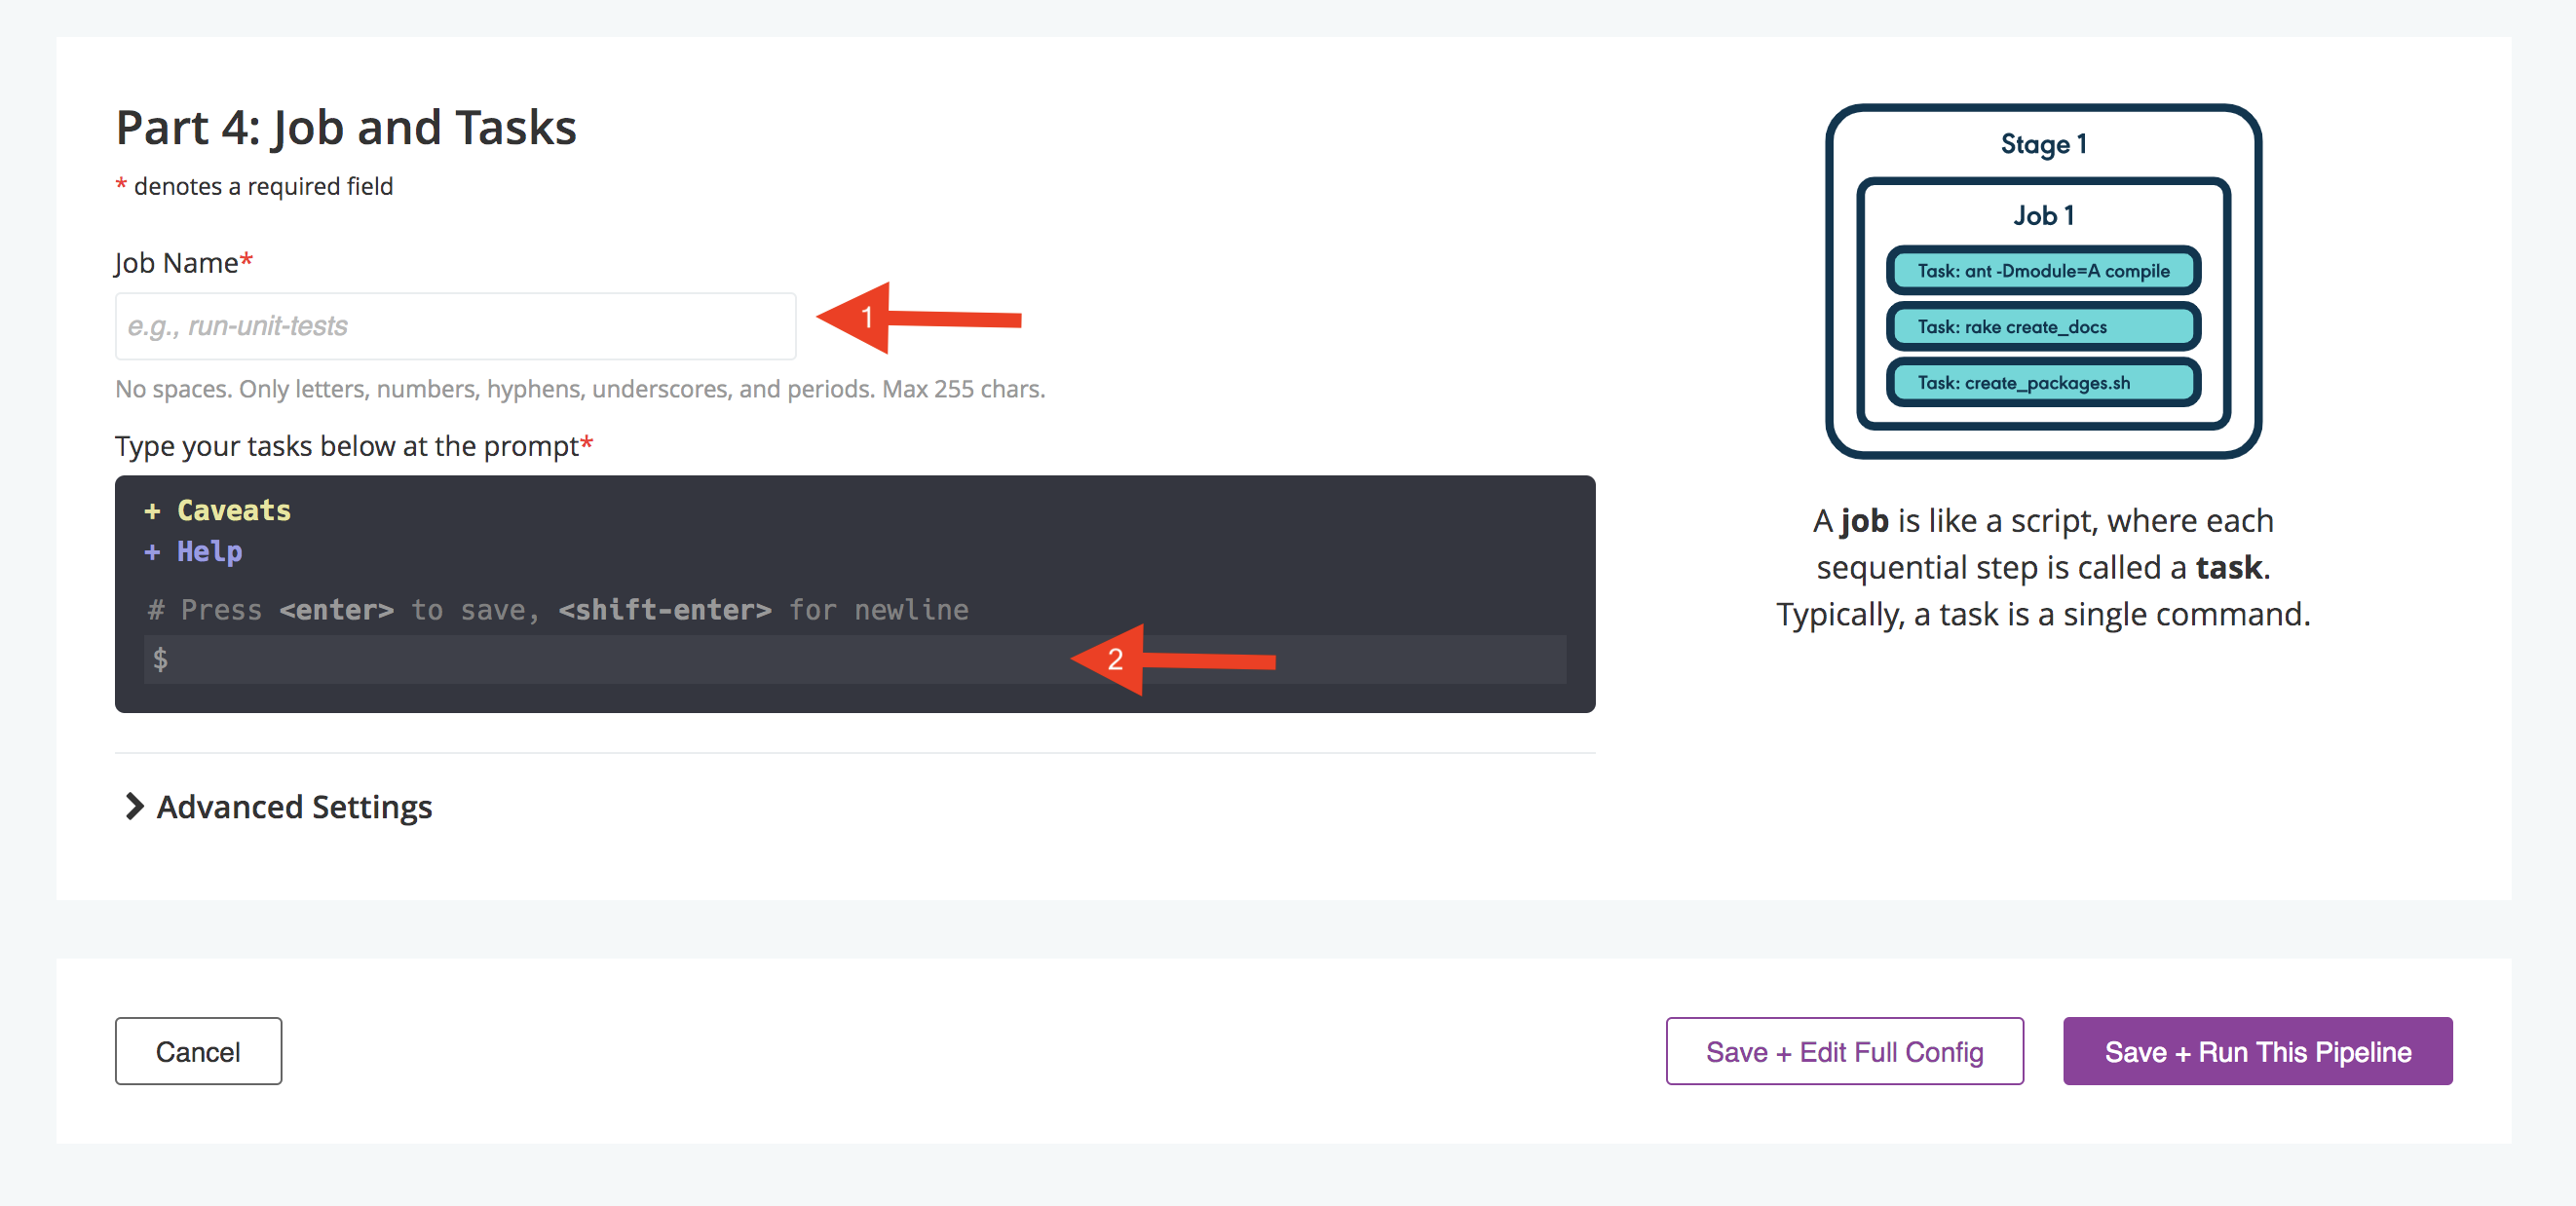Click the dollar prompt symbol

point(160,659)
